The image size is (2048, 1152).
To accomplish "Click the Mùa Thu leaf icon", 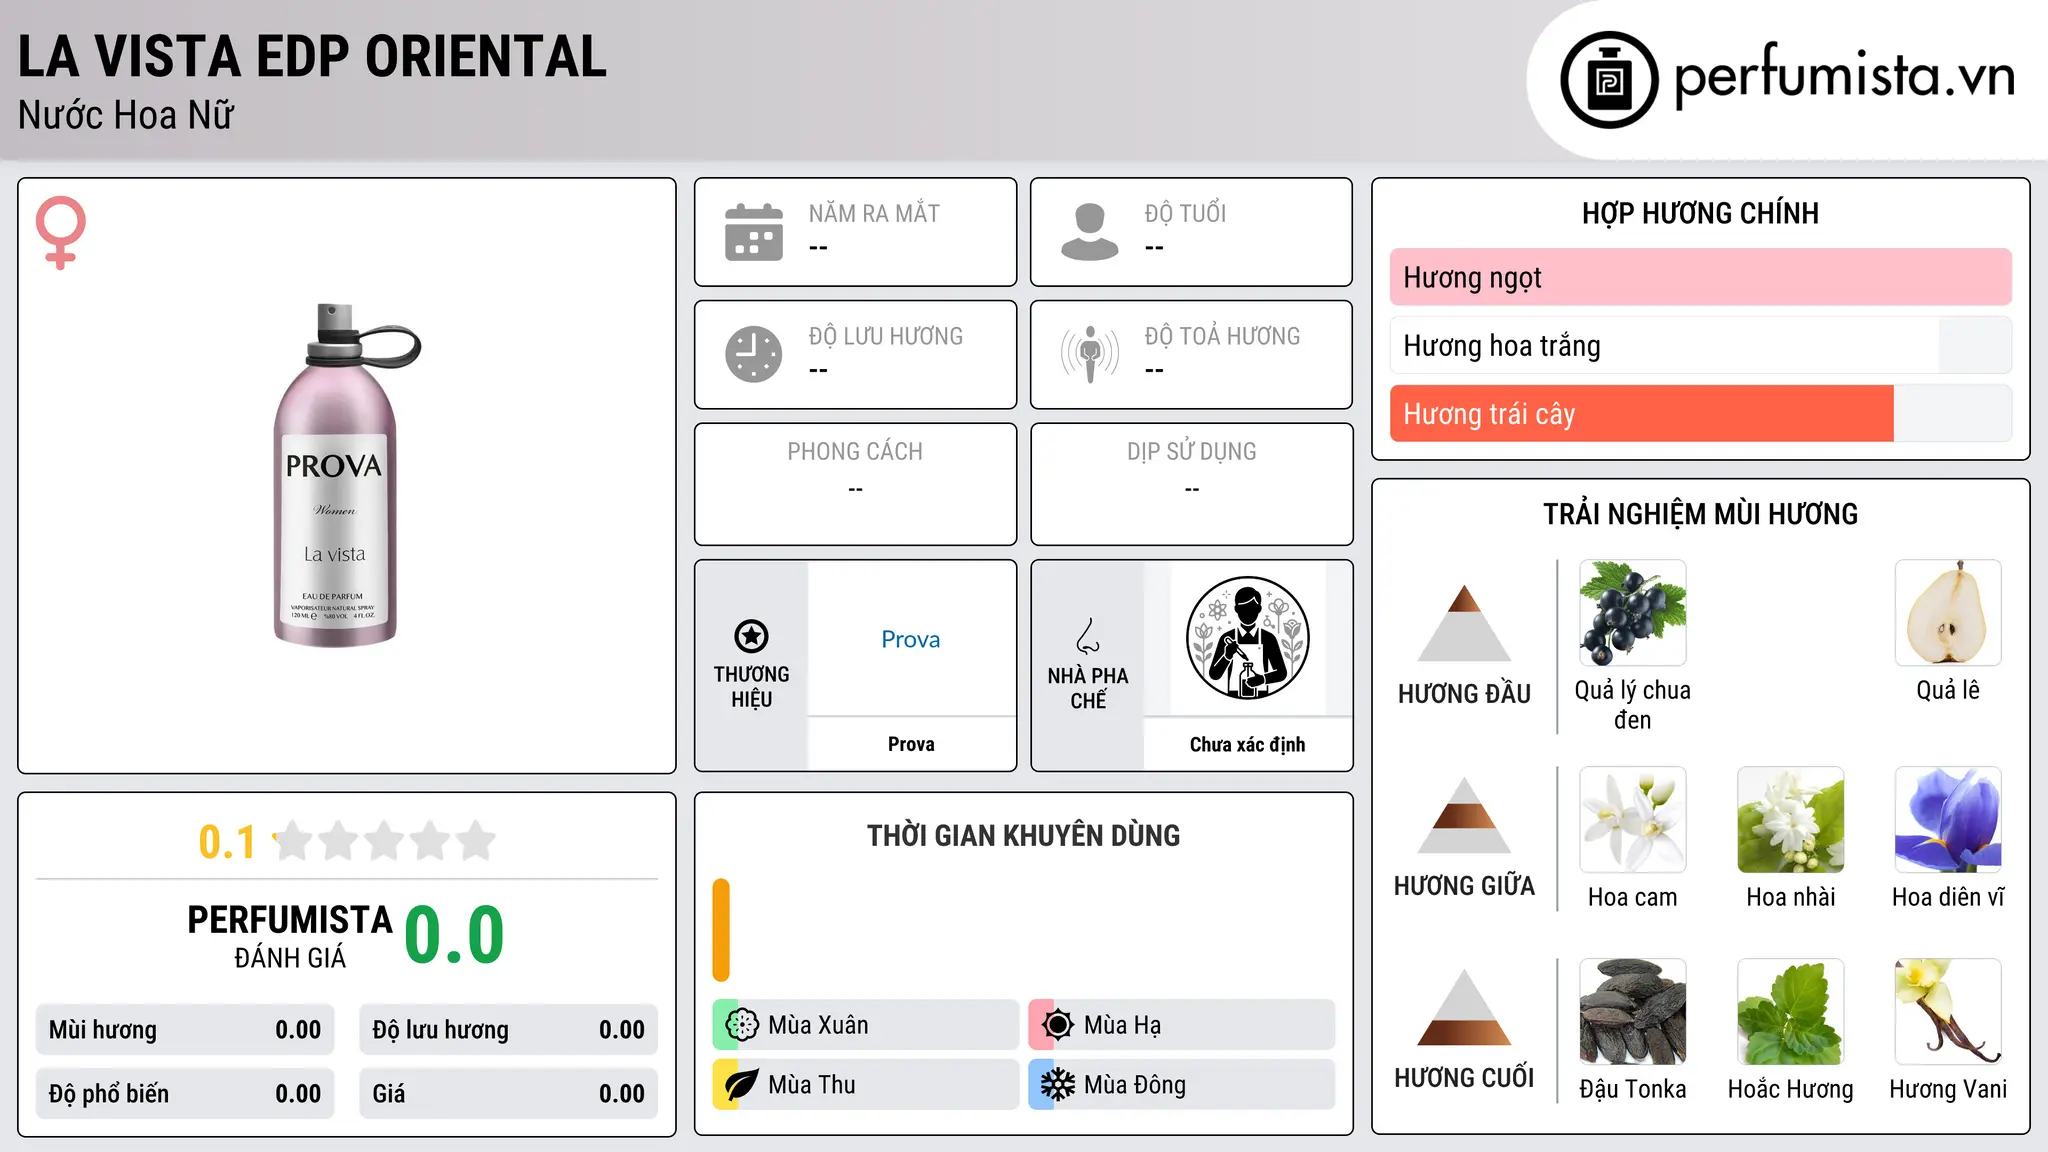I will point(742,1085).
